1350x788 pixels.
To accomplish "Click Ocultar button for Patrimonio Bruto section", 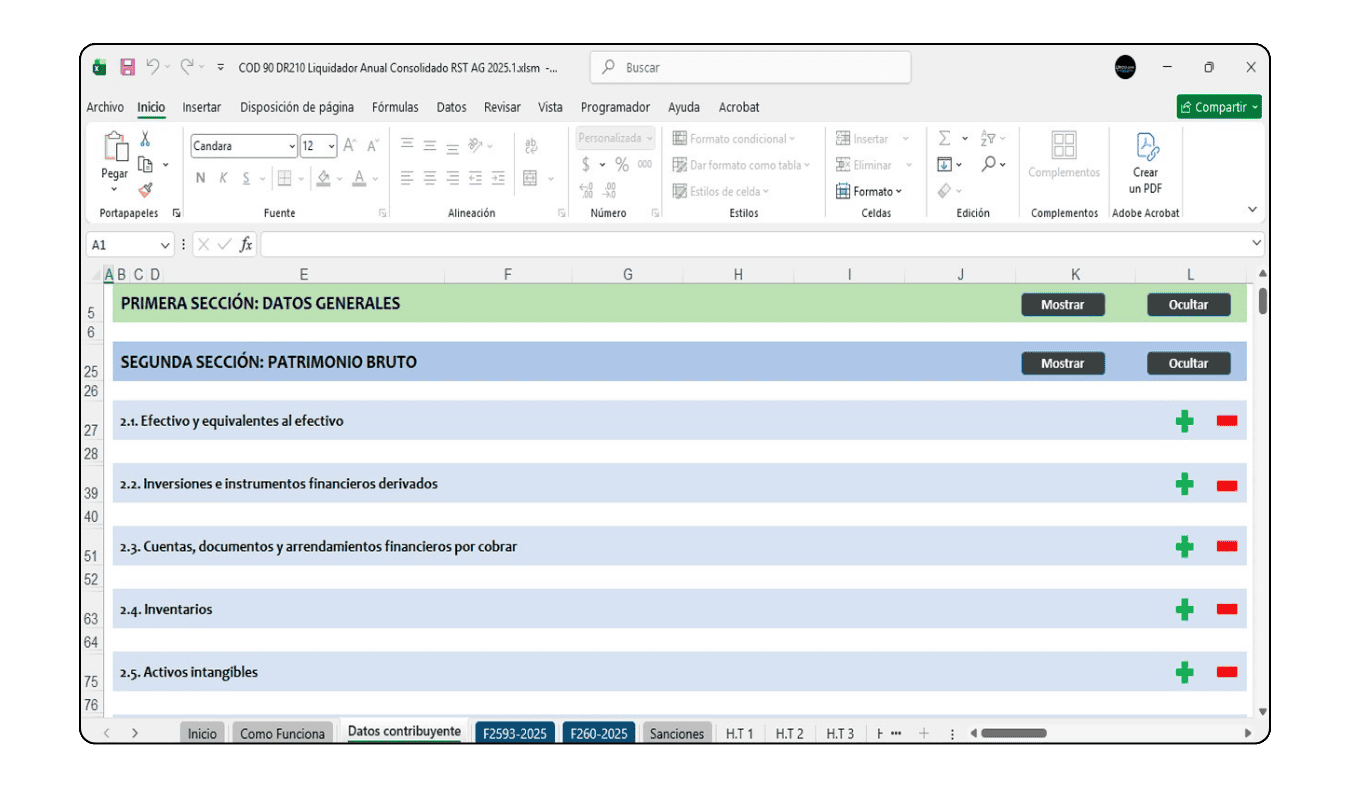I will pos(1188,363).
